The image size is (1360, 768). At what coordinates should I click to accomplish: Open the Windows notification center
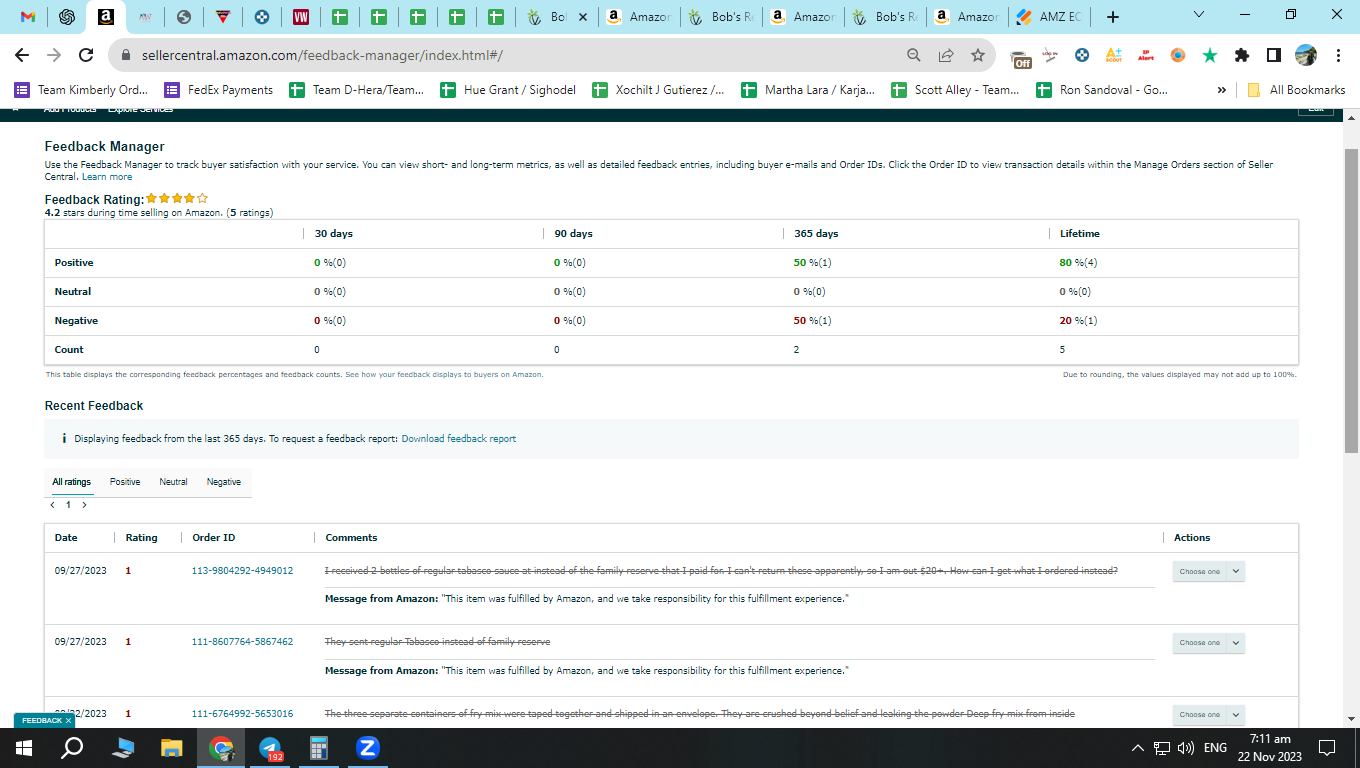[1327, 747]
